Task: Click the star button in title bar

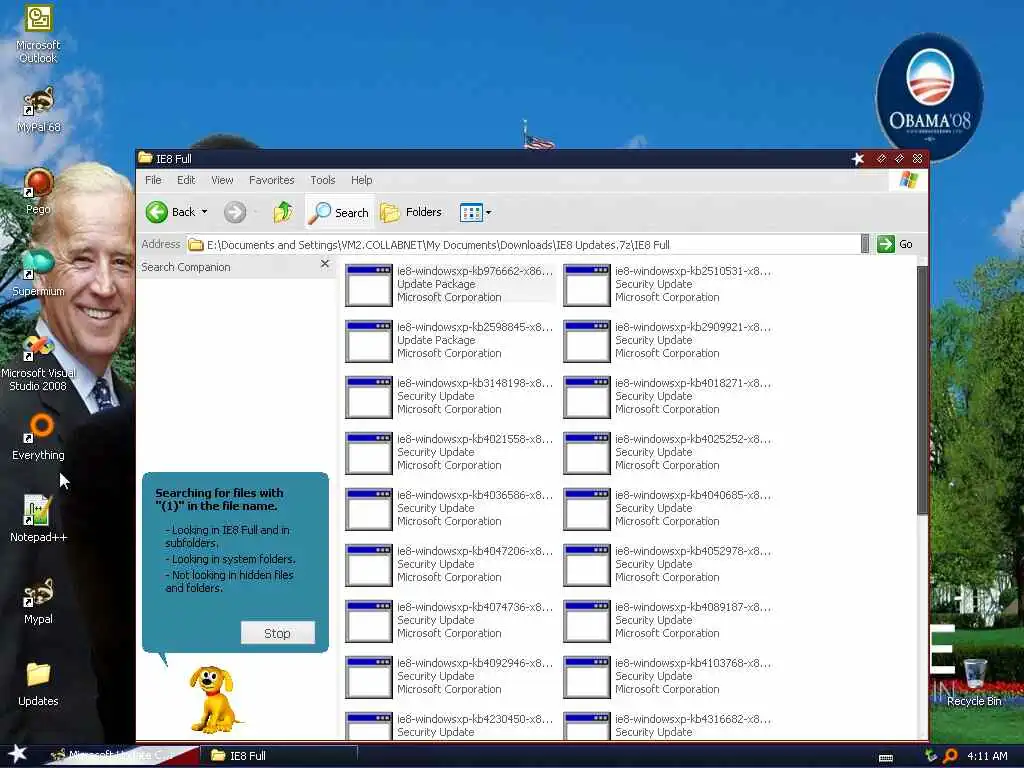Action: [x=858, y=159]
